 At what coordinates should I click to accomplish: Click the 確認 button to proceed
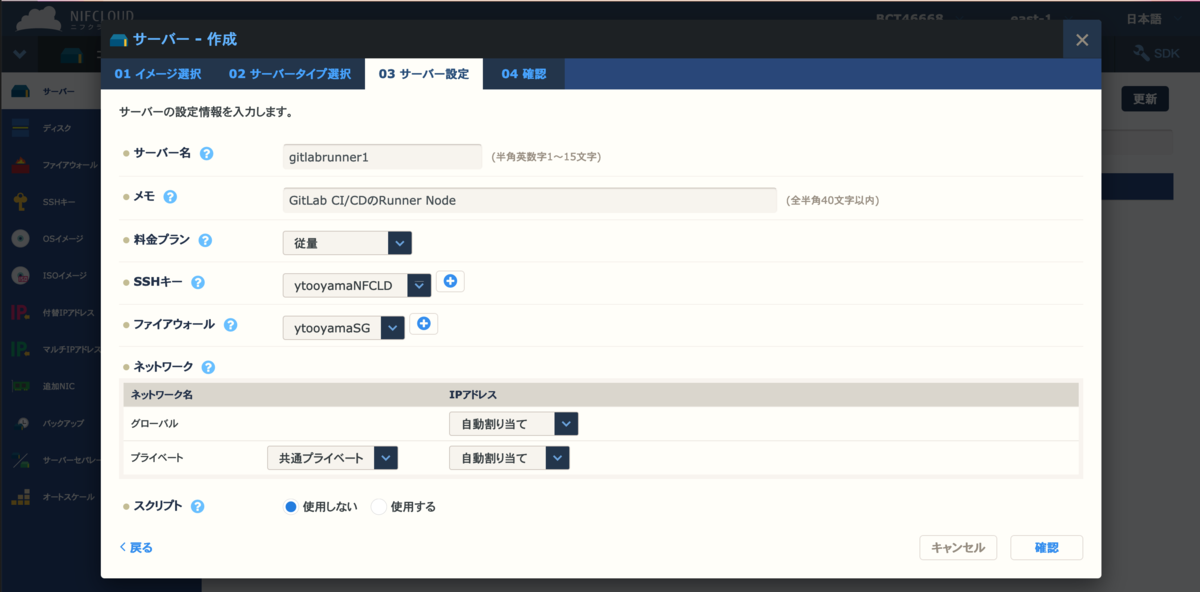tap(1046, 547)
